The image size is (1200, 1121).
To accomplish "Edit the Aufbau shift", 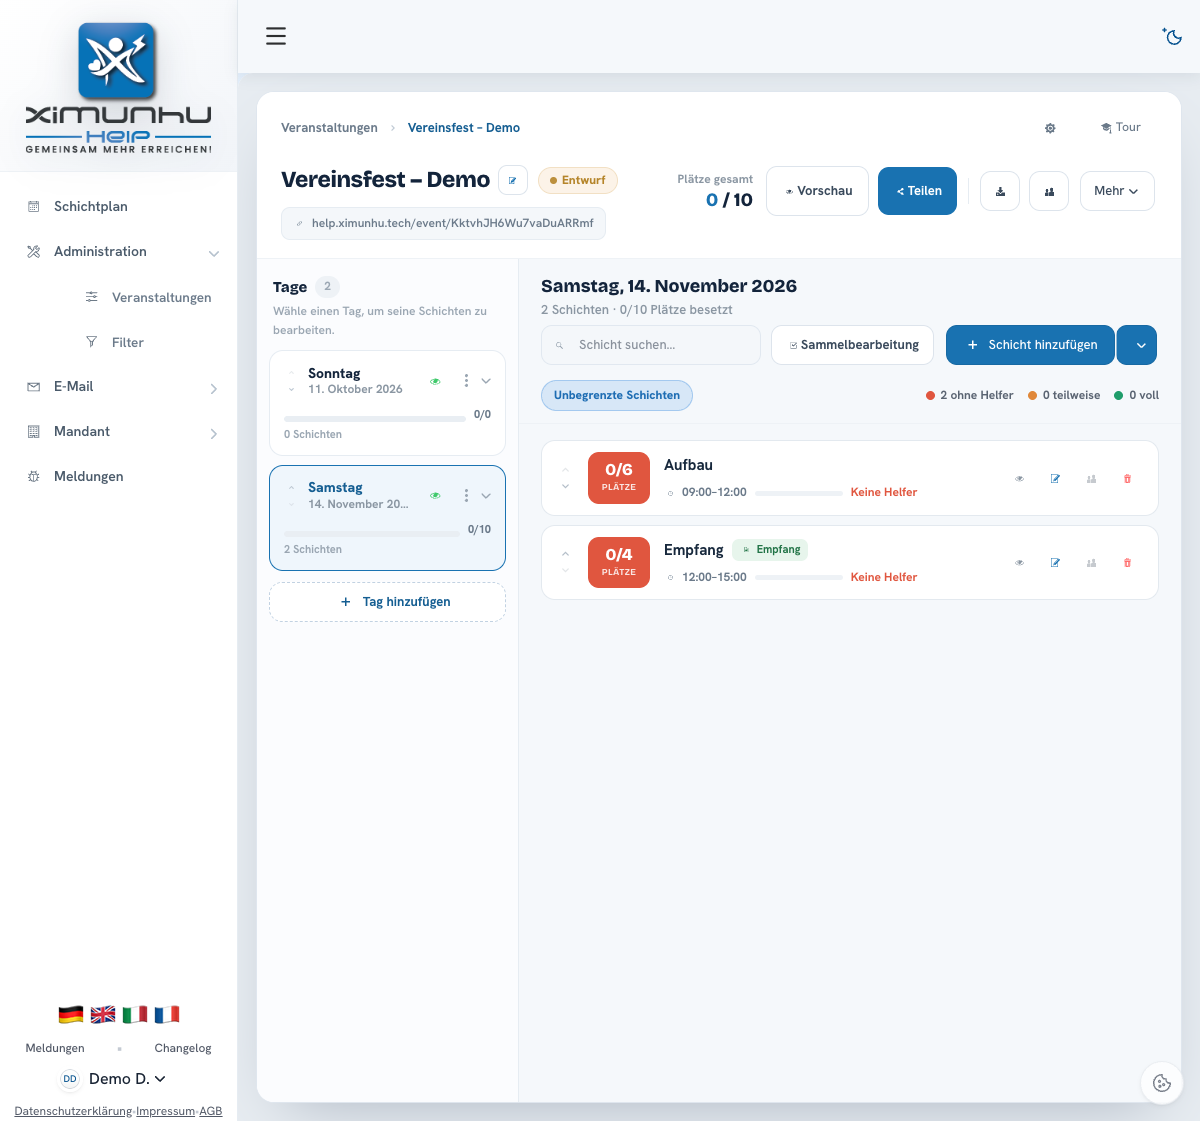I will [1055, 479].
